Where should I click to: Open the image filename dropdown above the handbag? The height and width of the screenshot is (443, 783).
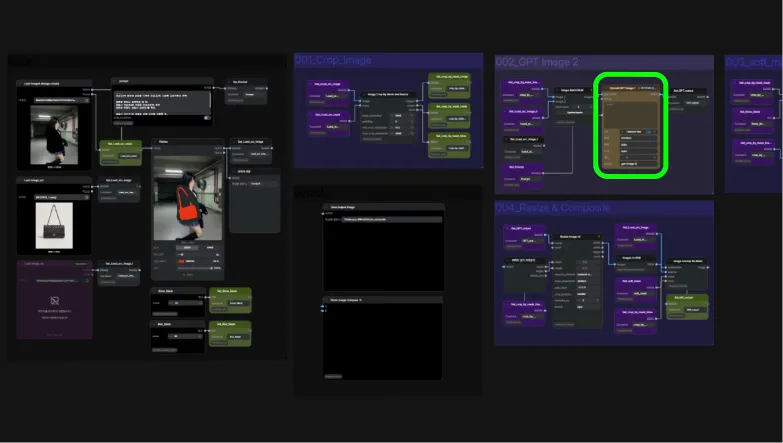click(62, 197)
